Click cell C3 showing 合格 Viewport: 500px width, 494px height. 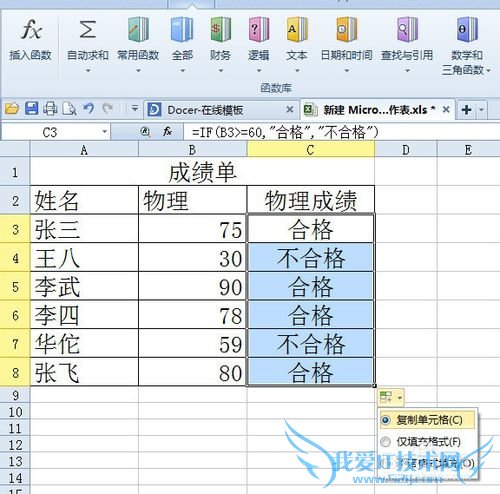311,229
